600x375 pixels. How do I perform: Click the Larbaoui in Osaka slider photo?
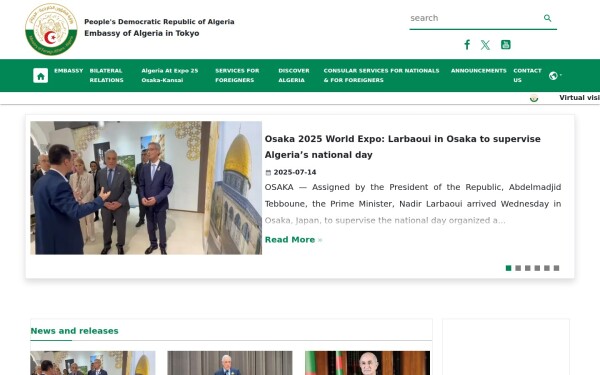click(x=146, y=188)
